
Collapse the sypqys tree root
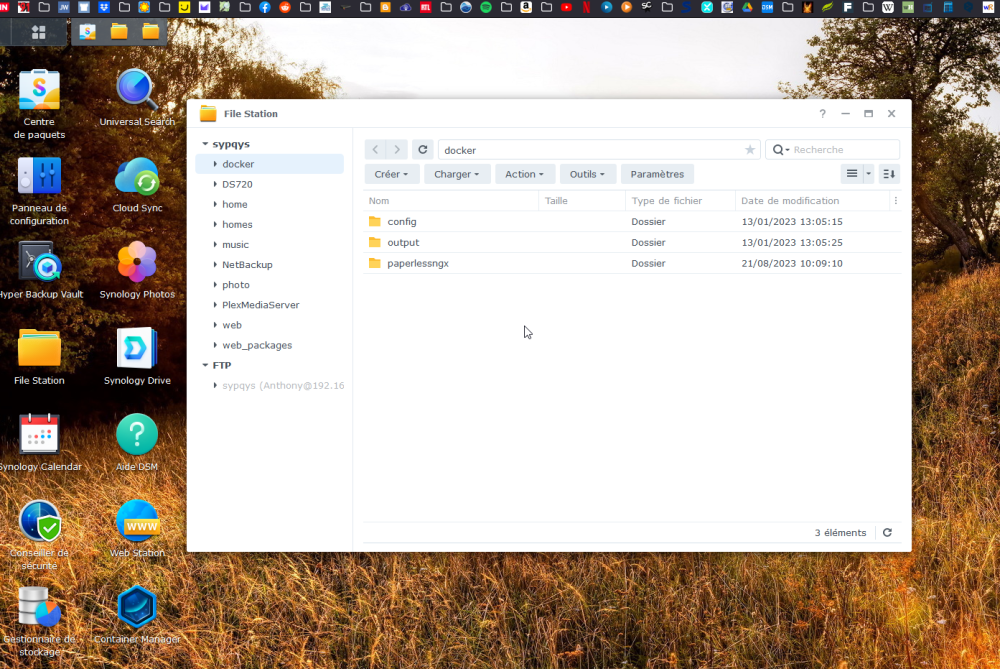pyautogui.click(x=205, y=144)
